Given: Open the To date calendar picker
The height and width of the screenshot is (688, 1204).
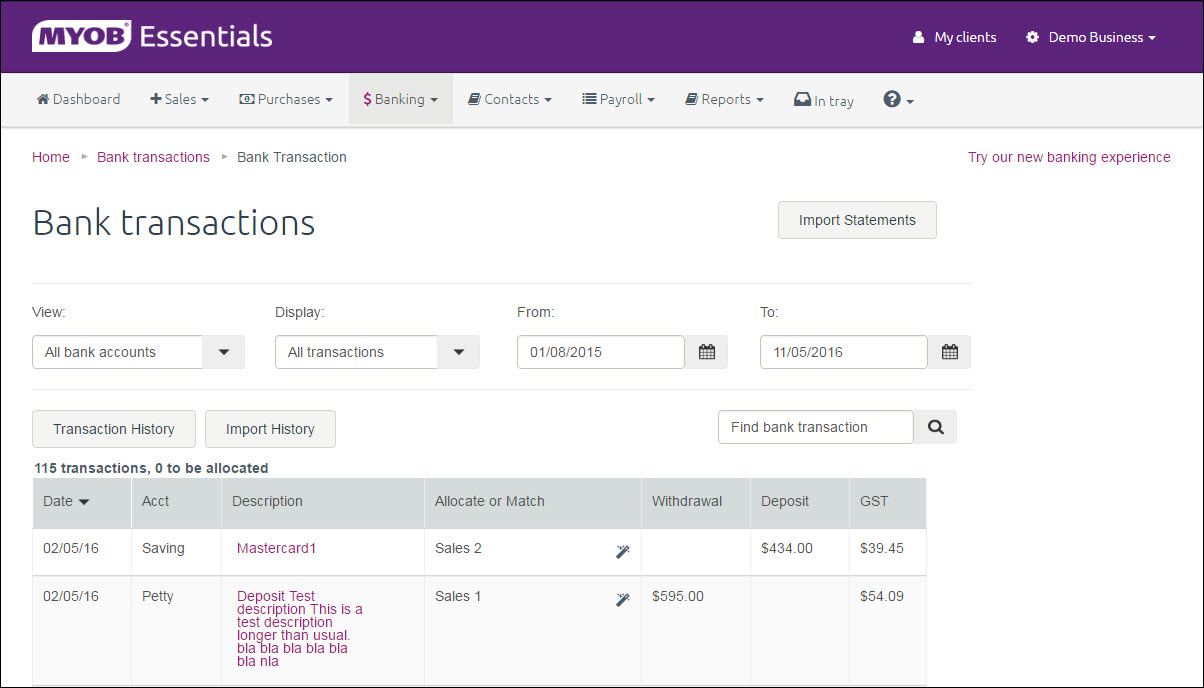Looking at the screenshot, I should click(x=950, y=352).
